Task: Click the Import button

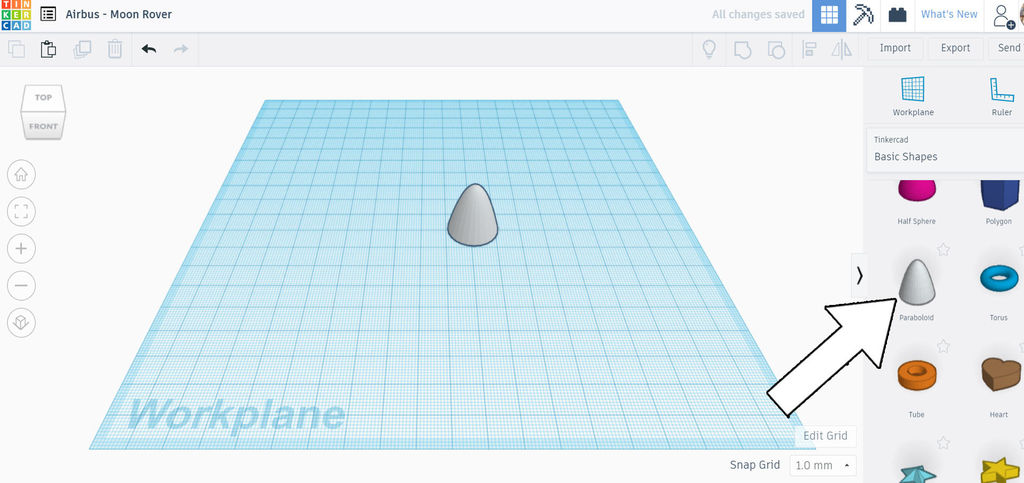Action: 895,48
